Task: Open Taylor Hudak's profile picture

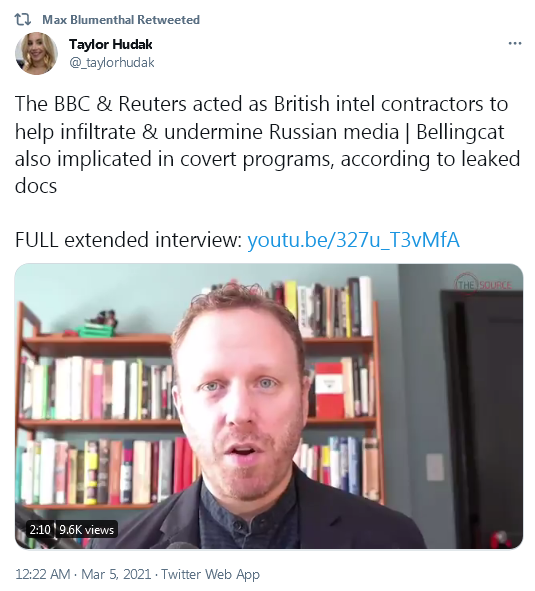Action: point(36,53)
